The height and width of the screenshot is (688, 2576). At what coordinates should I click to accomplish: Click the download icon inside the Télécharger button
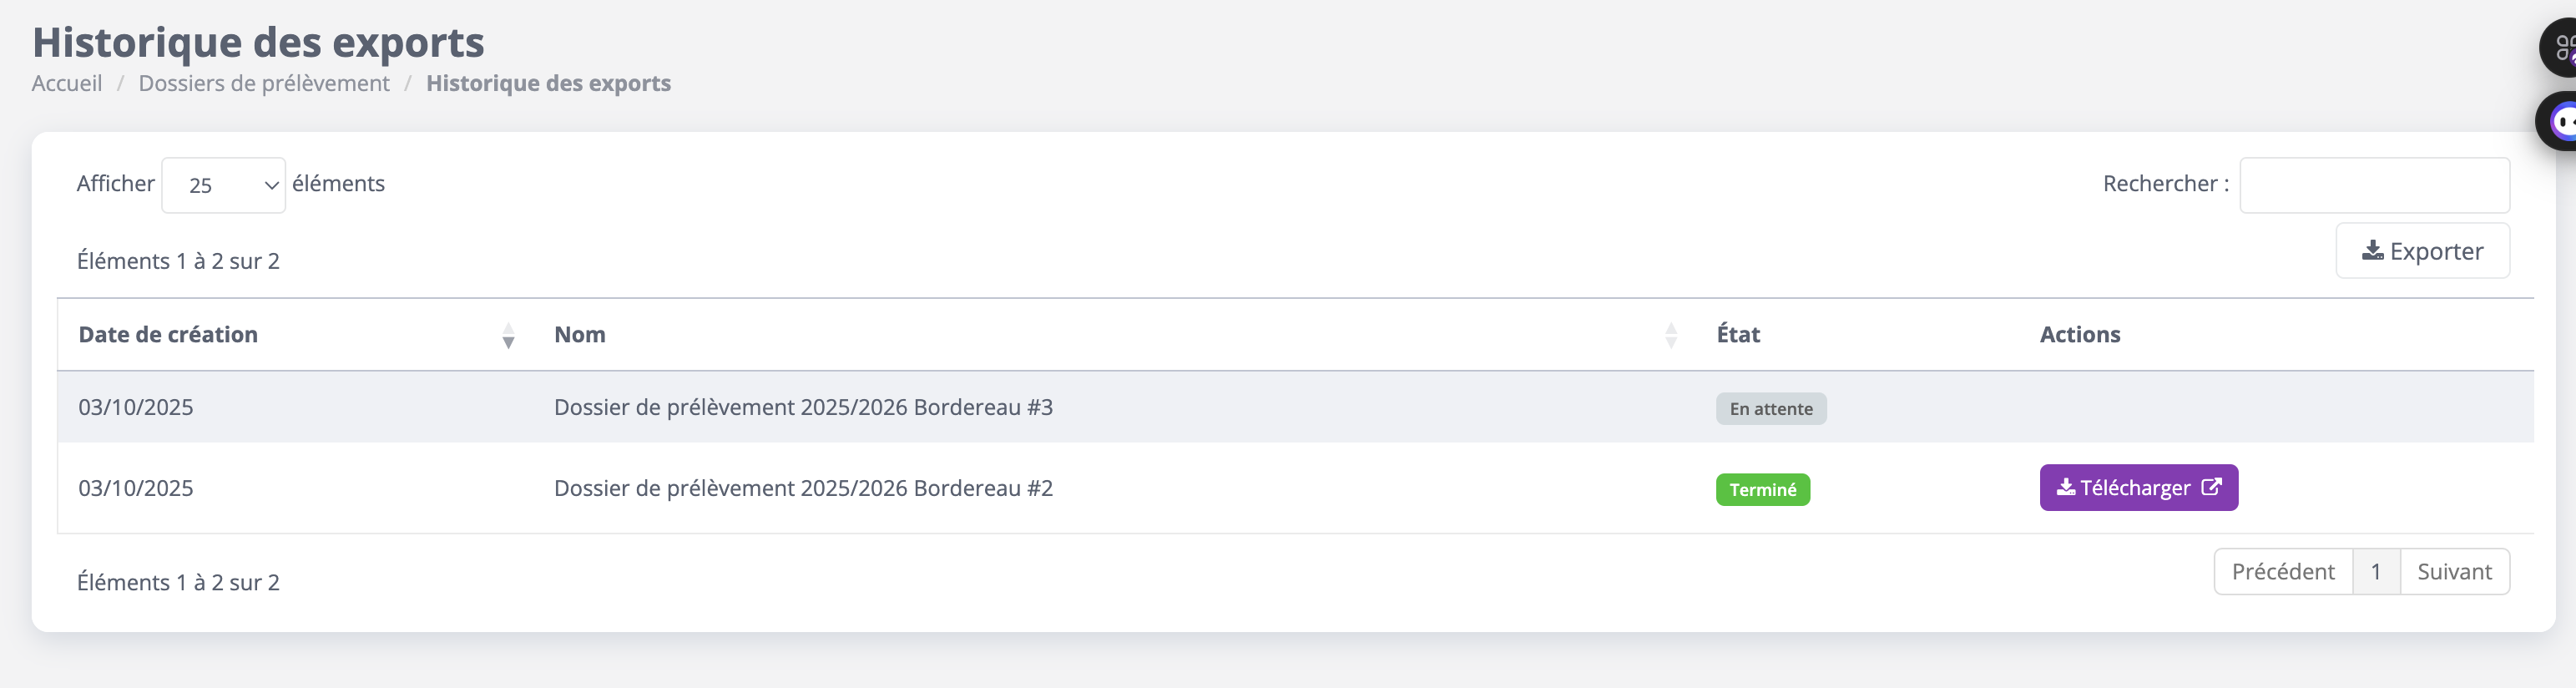(x=2065, y=487)
